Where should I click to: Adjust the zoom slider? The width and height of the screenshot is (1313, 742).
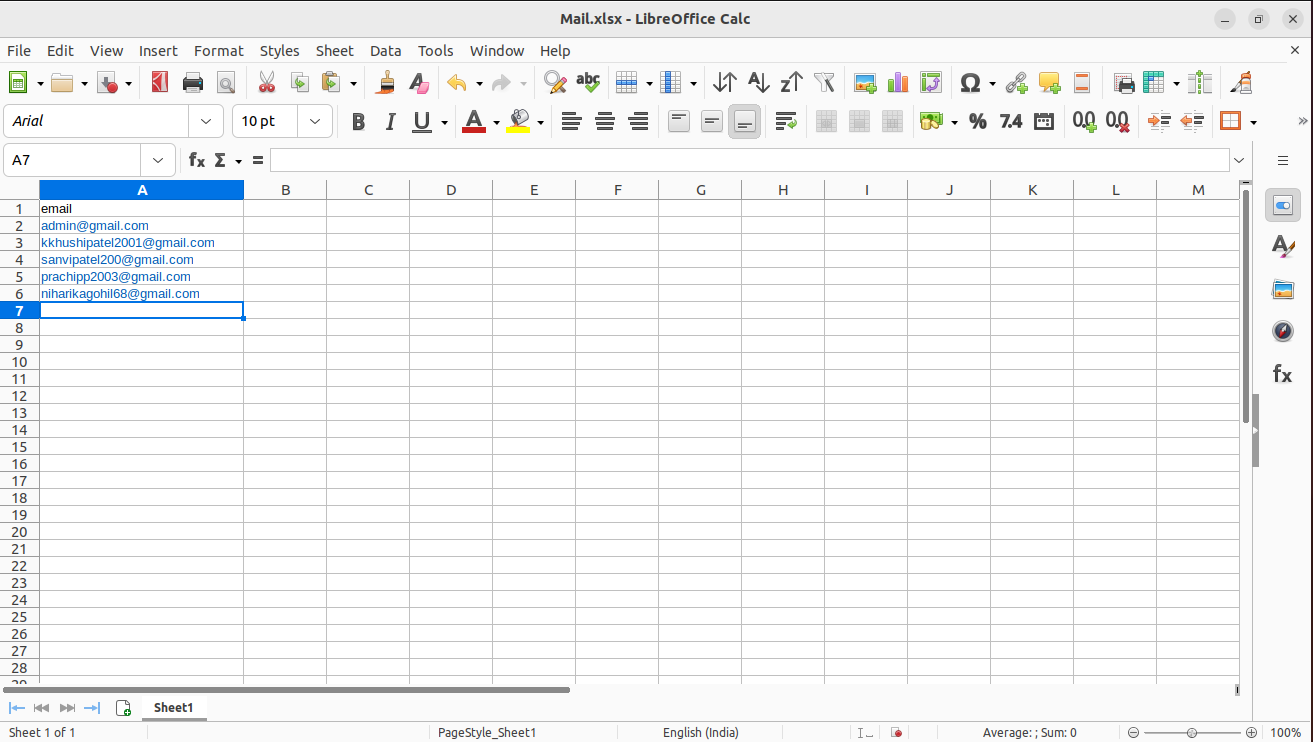tap(1194, 732)
